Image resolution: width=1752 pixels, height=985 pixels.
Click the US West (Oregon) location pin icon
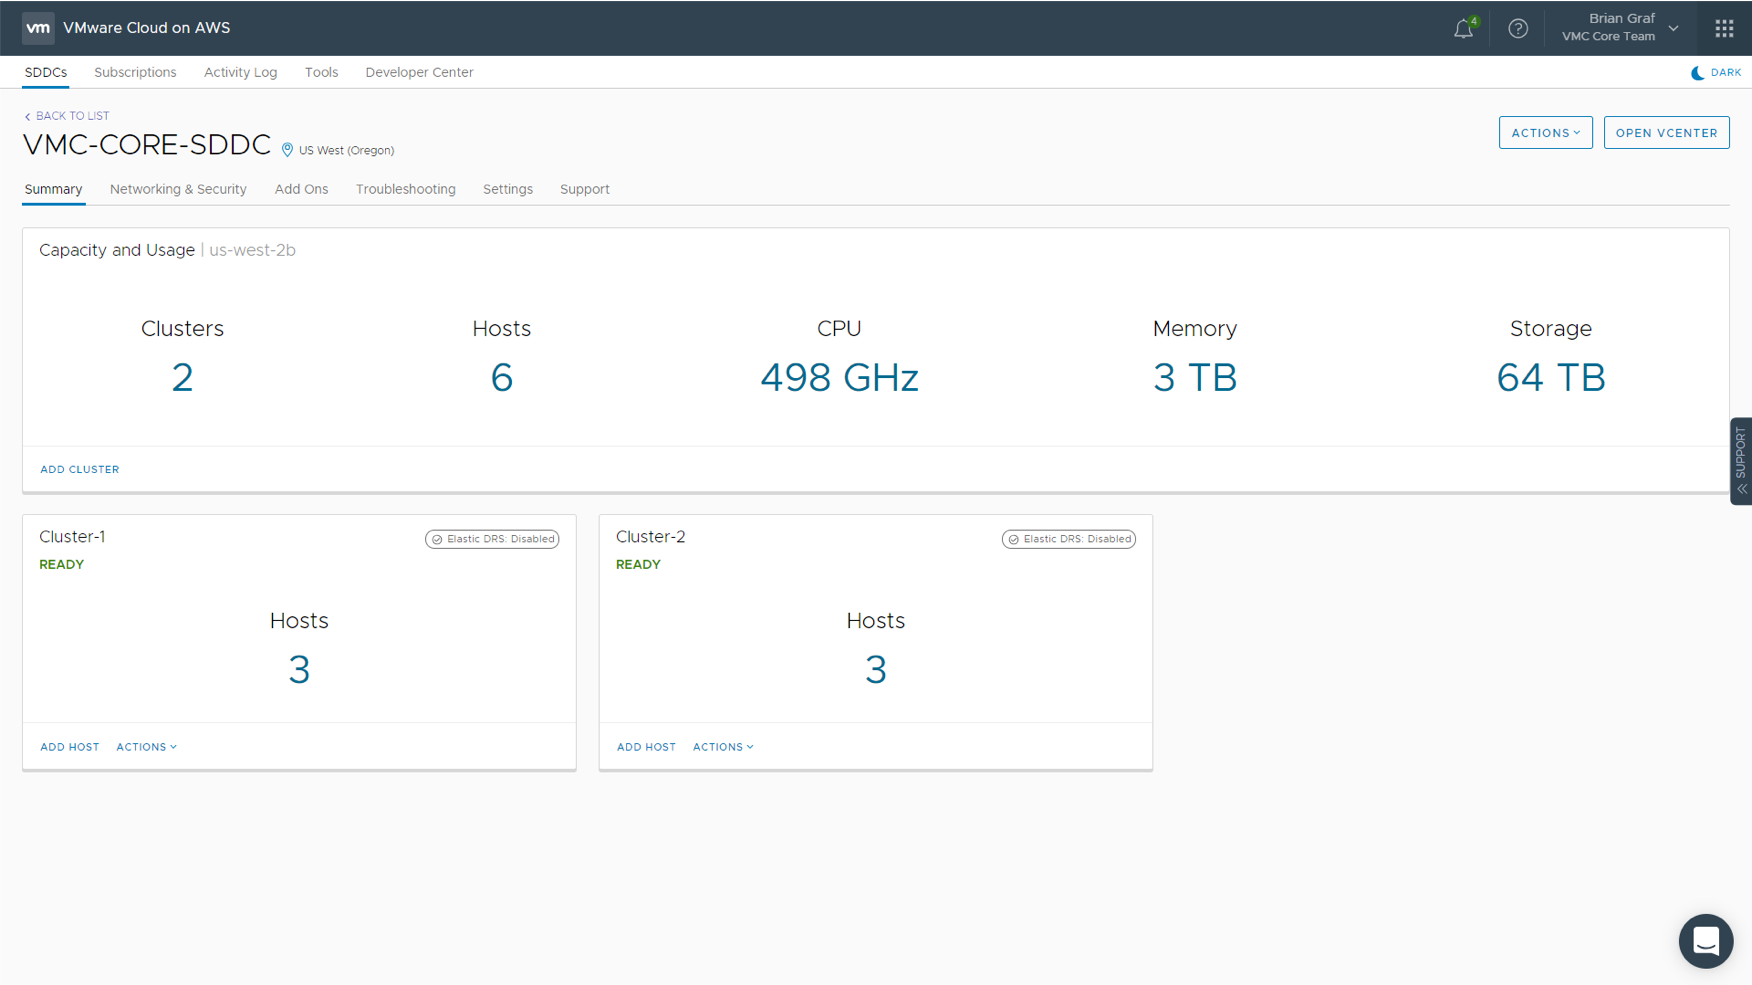tap(287, 150)
